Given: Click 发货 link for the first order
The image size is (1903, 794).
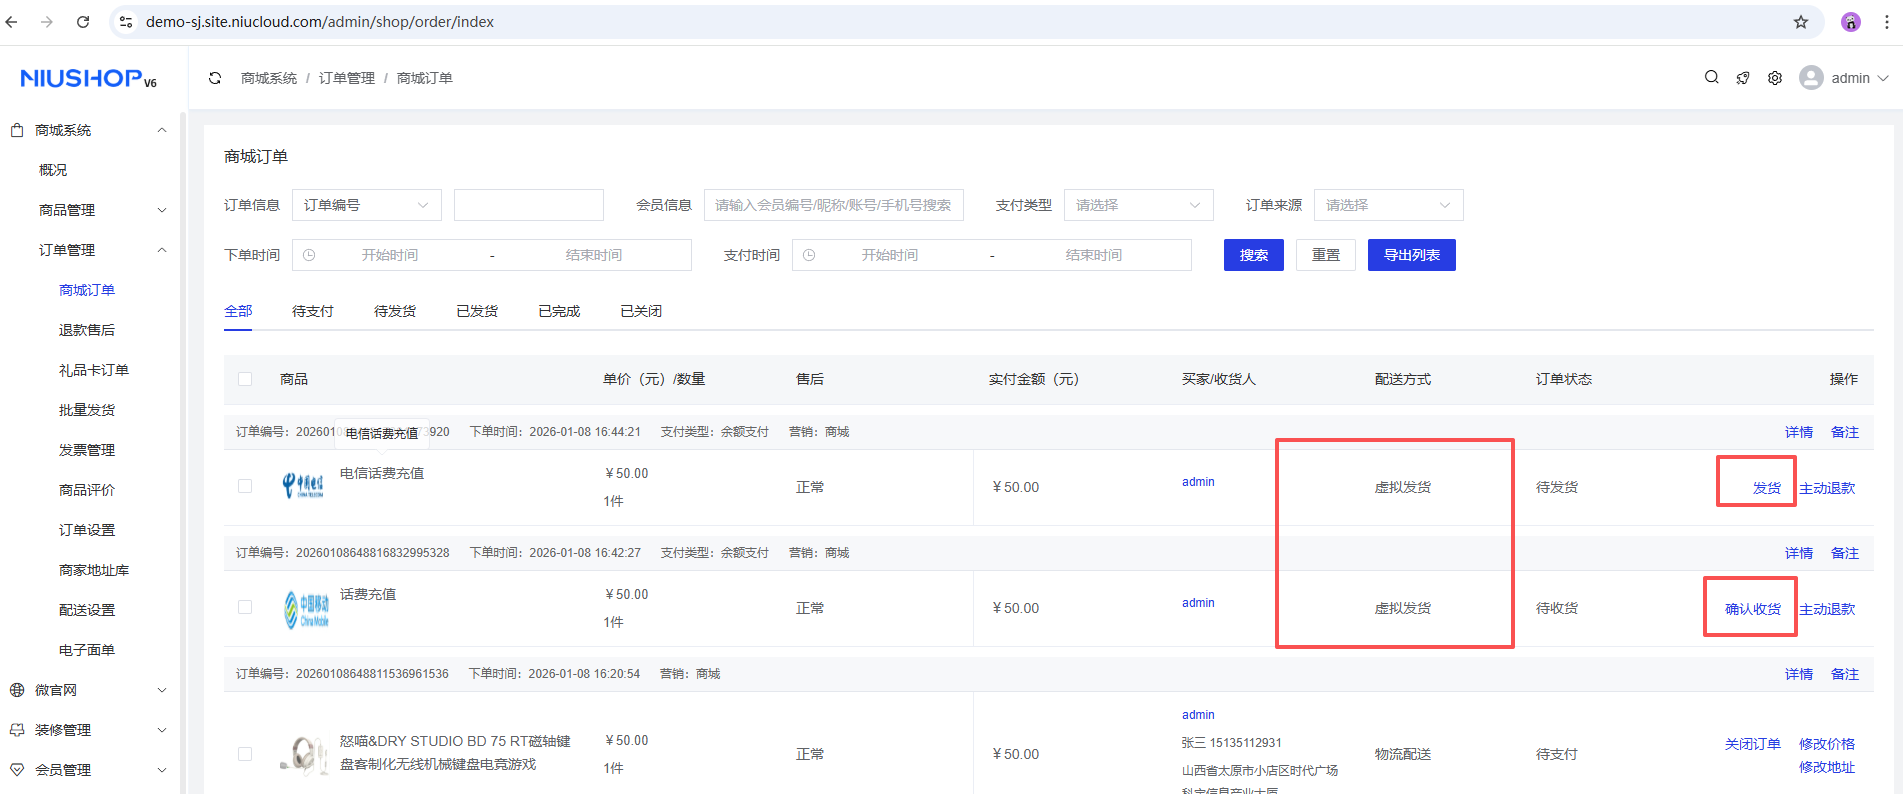Looking at the screenshot, I should pyautogui.click(x=1766, y=488).
